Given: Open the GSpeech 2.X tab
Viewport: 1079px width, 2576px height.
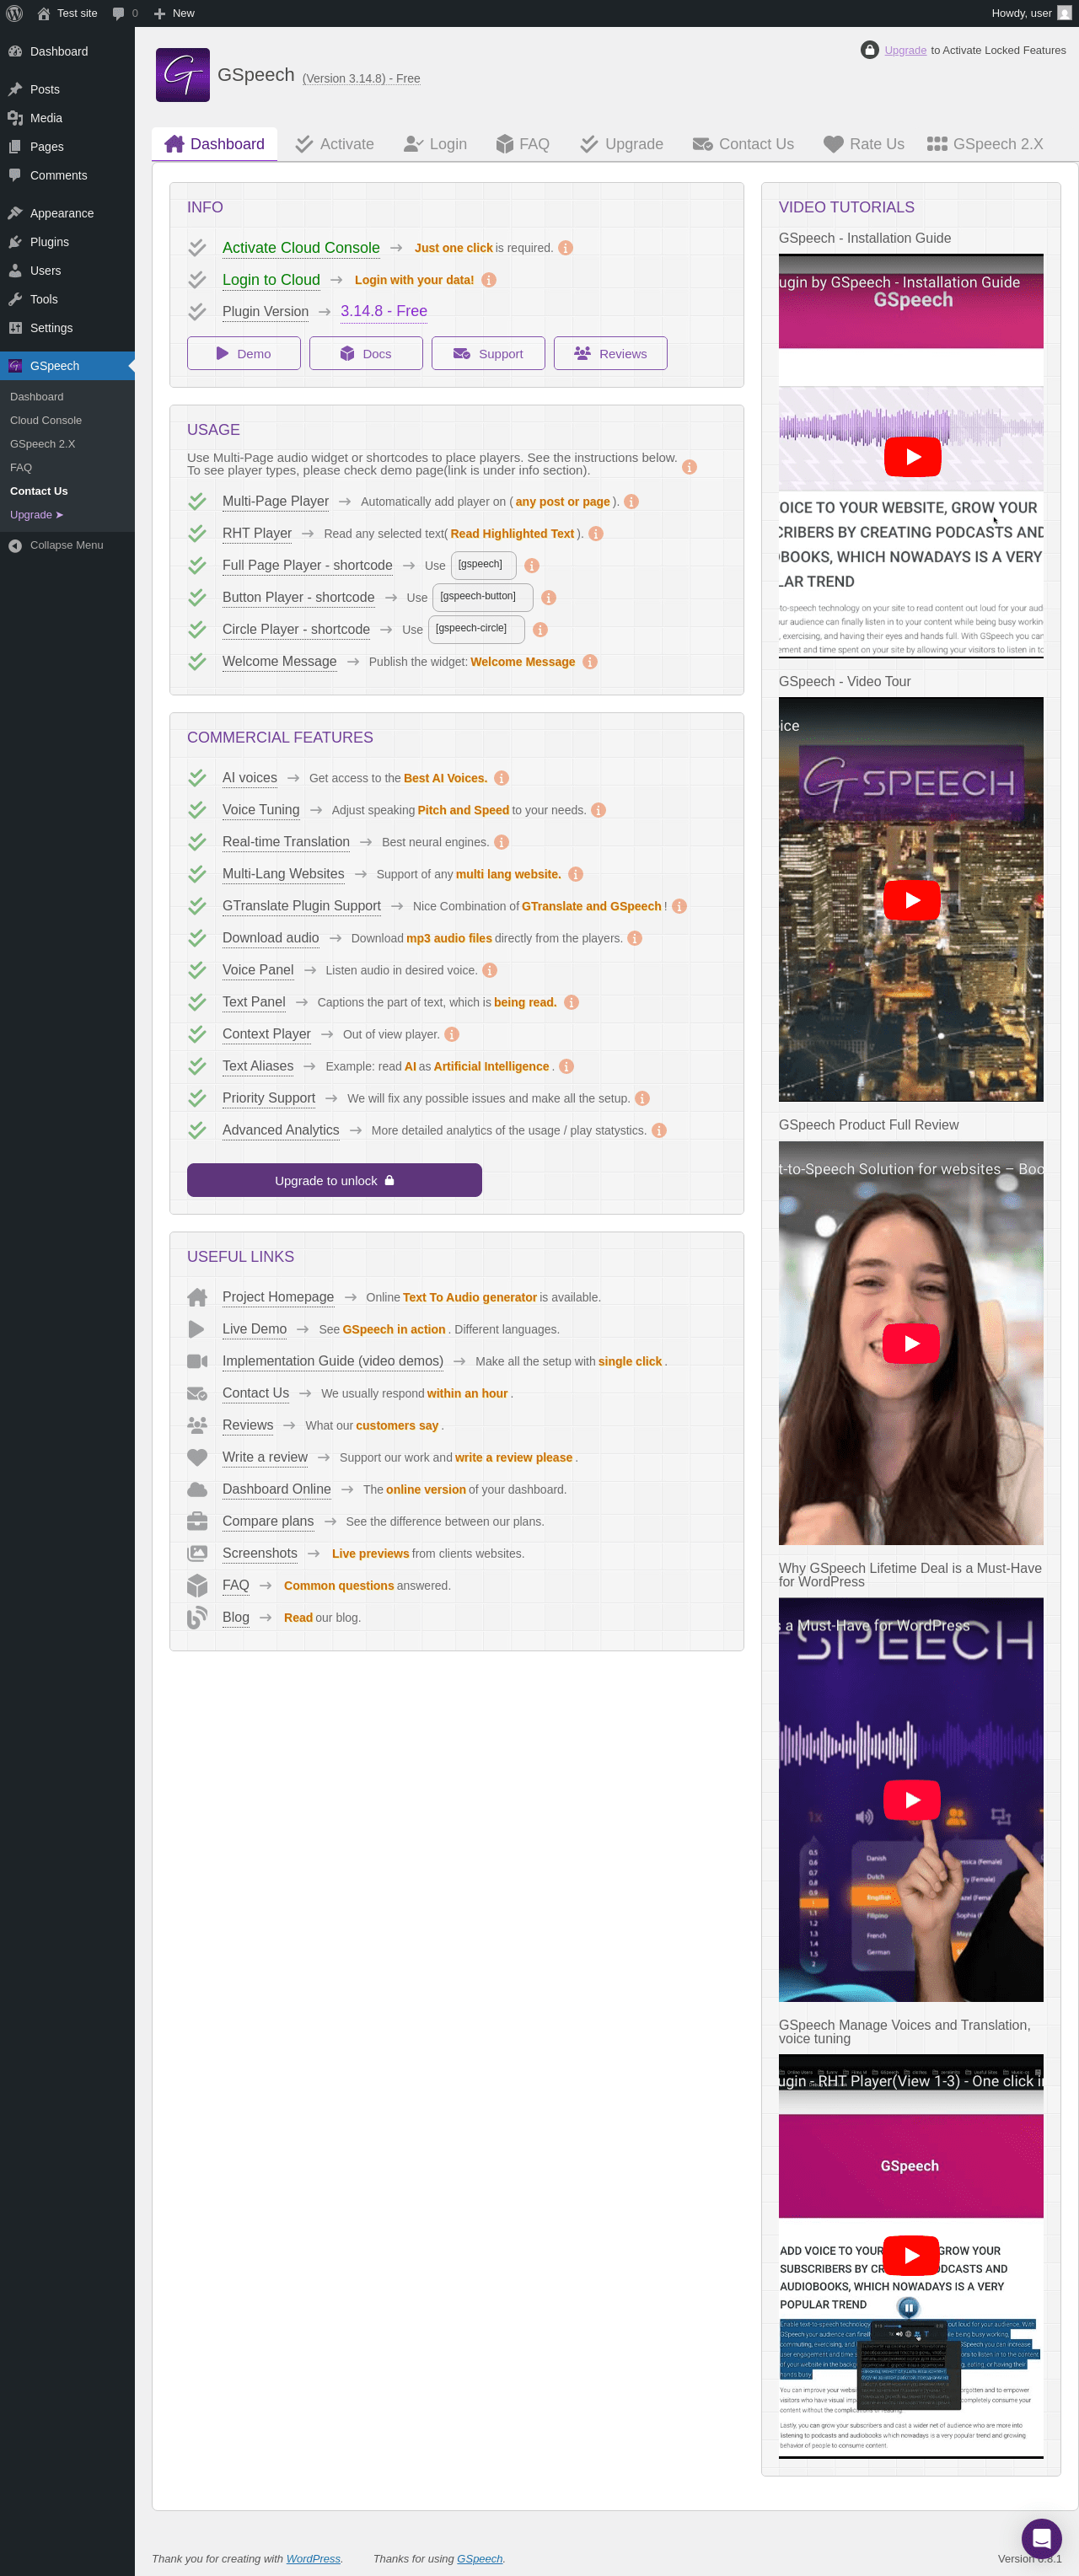Looking at the screenshot, I should tap(985, 144).
